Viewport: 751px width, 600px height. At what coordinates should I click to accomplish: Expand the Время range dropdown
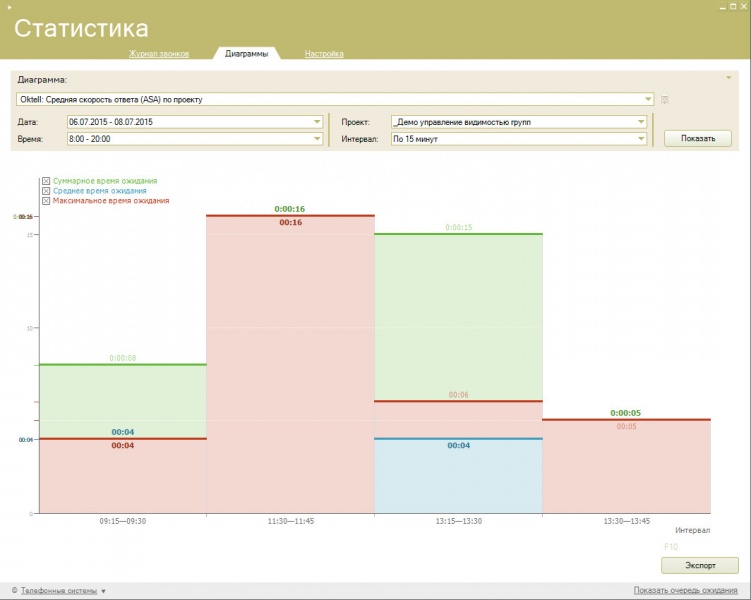[x=317, y=139]
